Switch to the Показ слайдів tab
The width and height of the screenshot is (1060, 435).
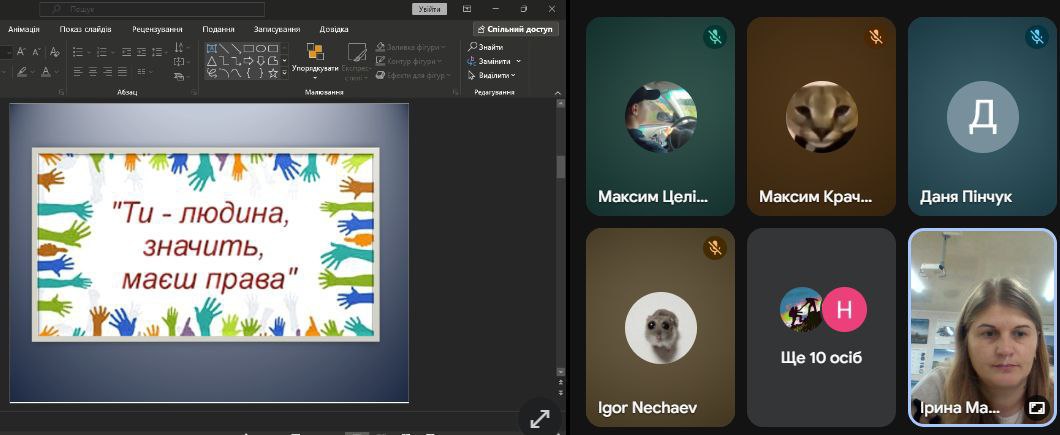pyautogui.click(x=85, y=29)
